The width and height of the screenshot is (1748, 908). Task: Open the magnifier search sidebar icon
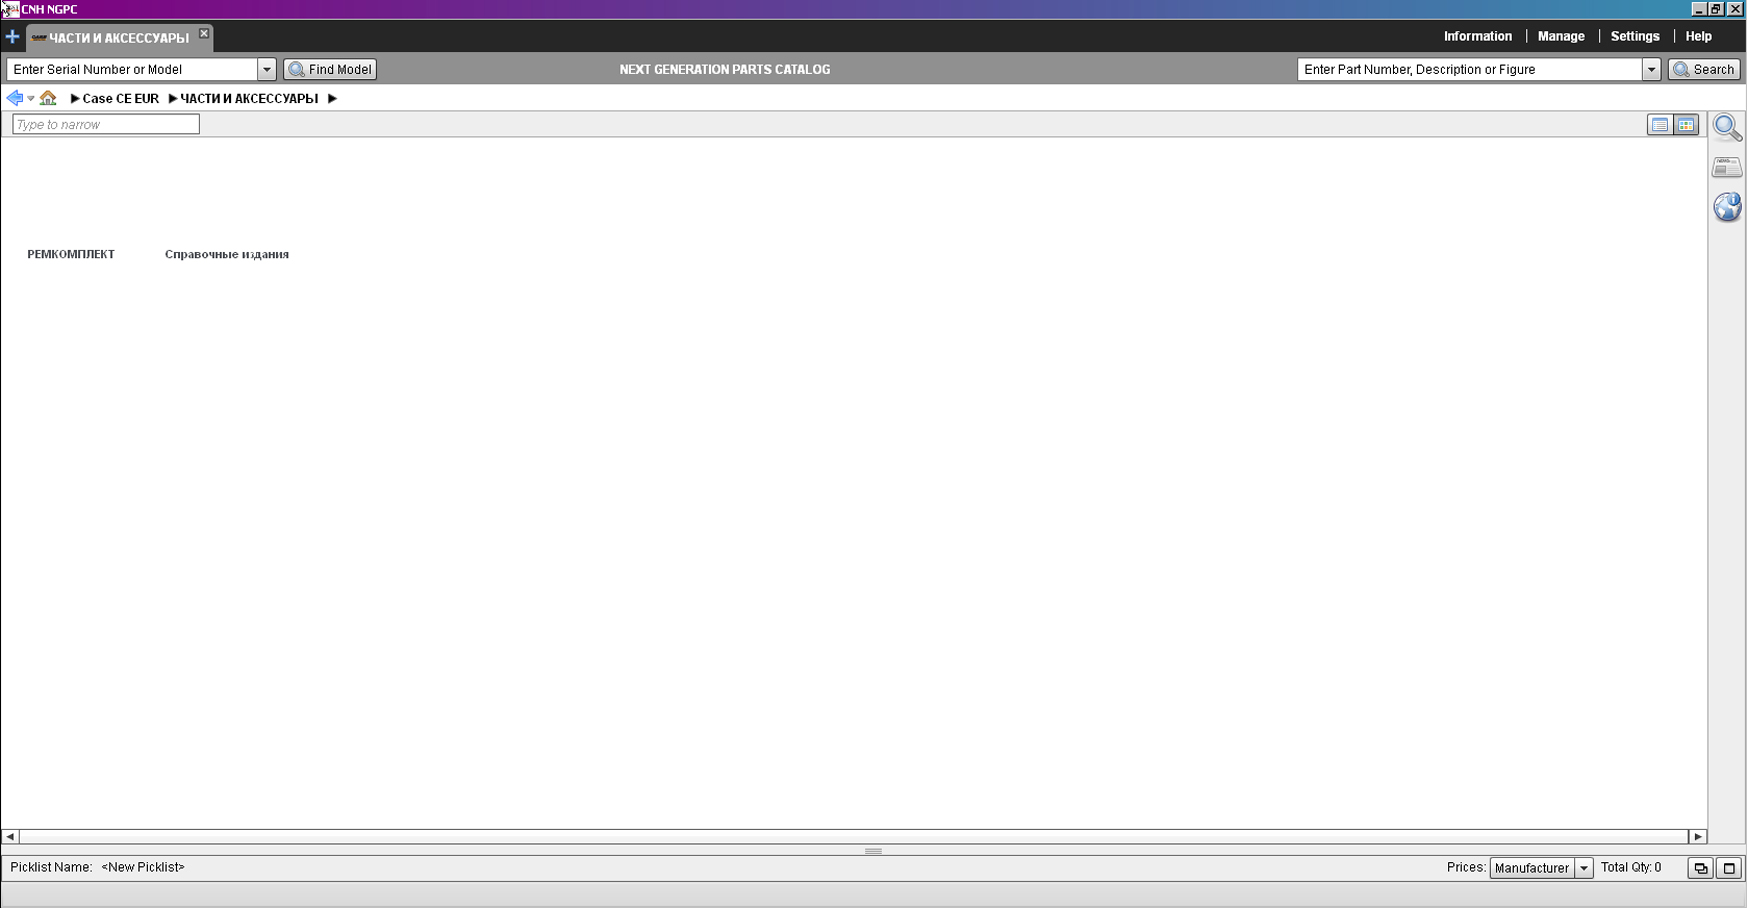click(x=1727, y=127)
